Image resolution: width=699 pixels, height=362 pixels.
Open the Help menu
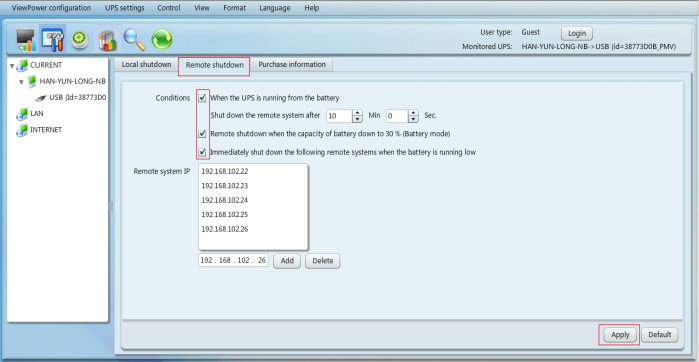pos(312,8)
